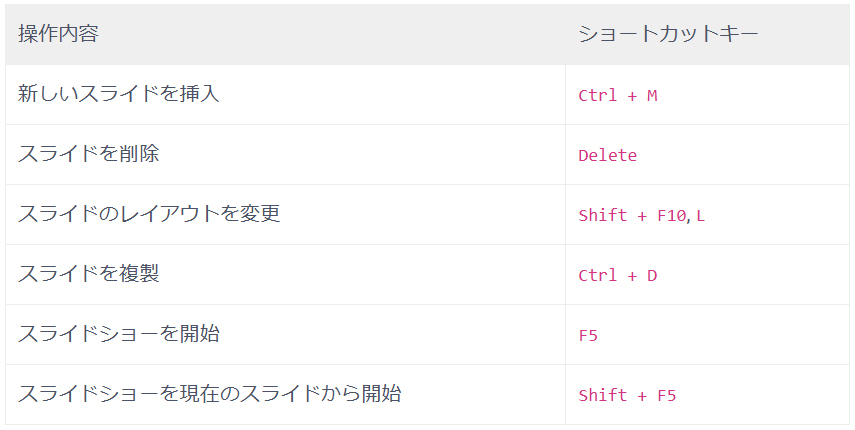The image size is (855, 430).
Task: Click the スライドを削除 row label
Action: point(89,154)
